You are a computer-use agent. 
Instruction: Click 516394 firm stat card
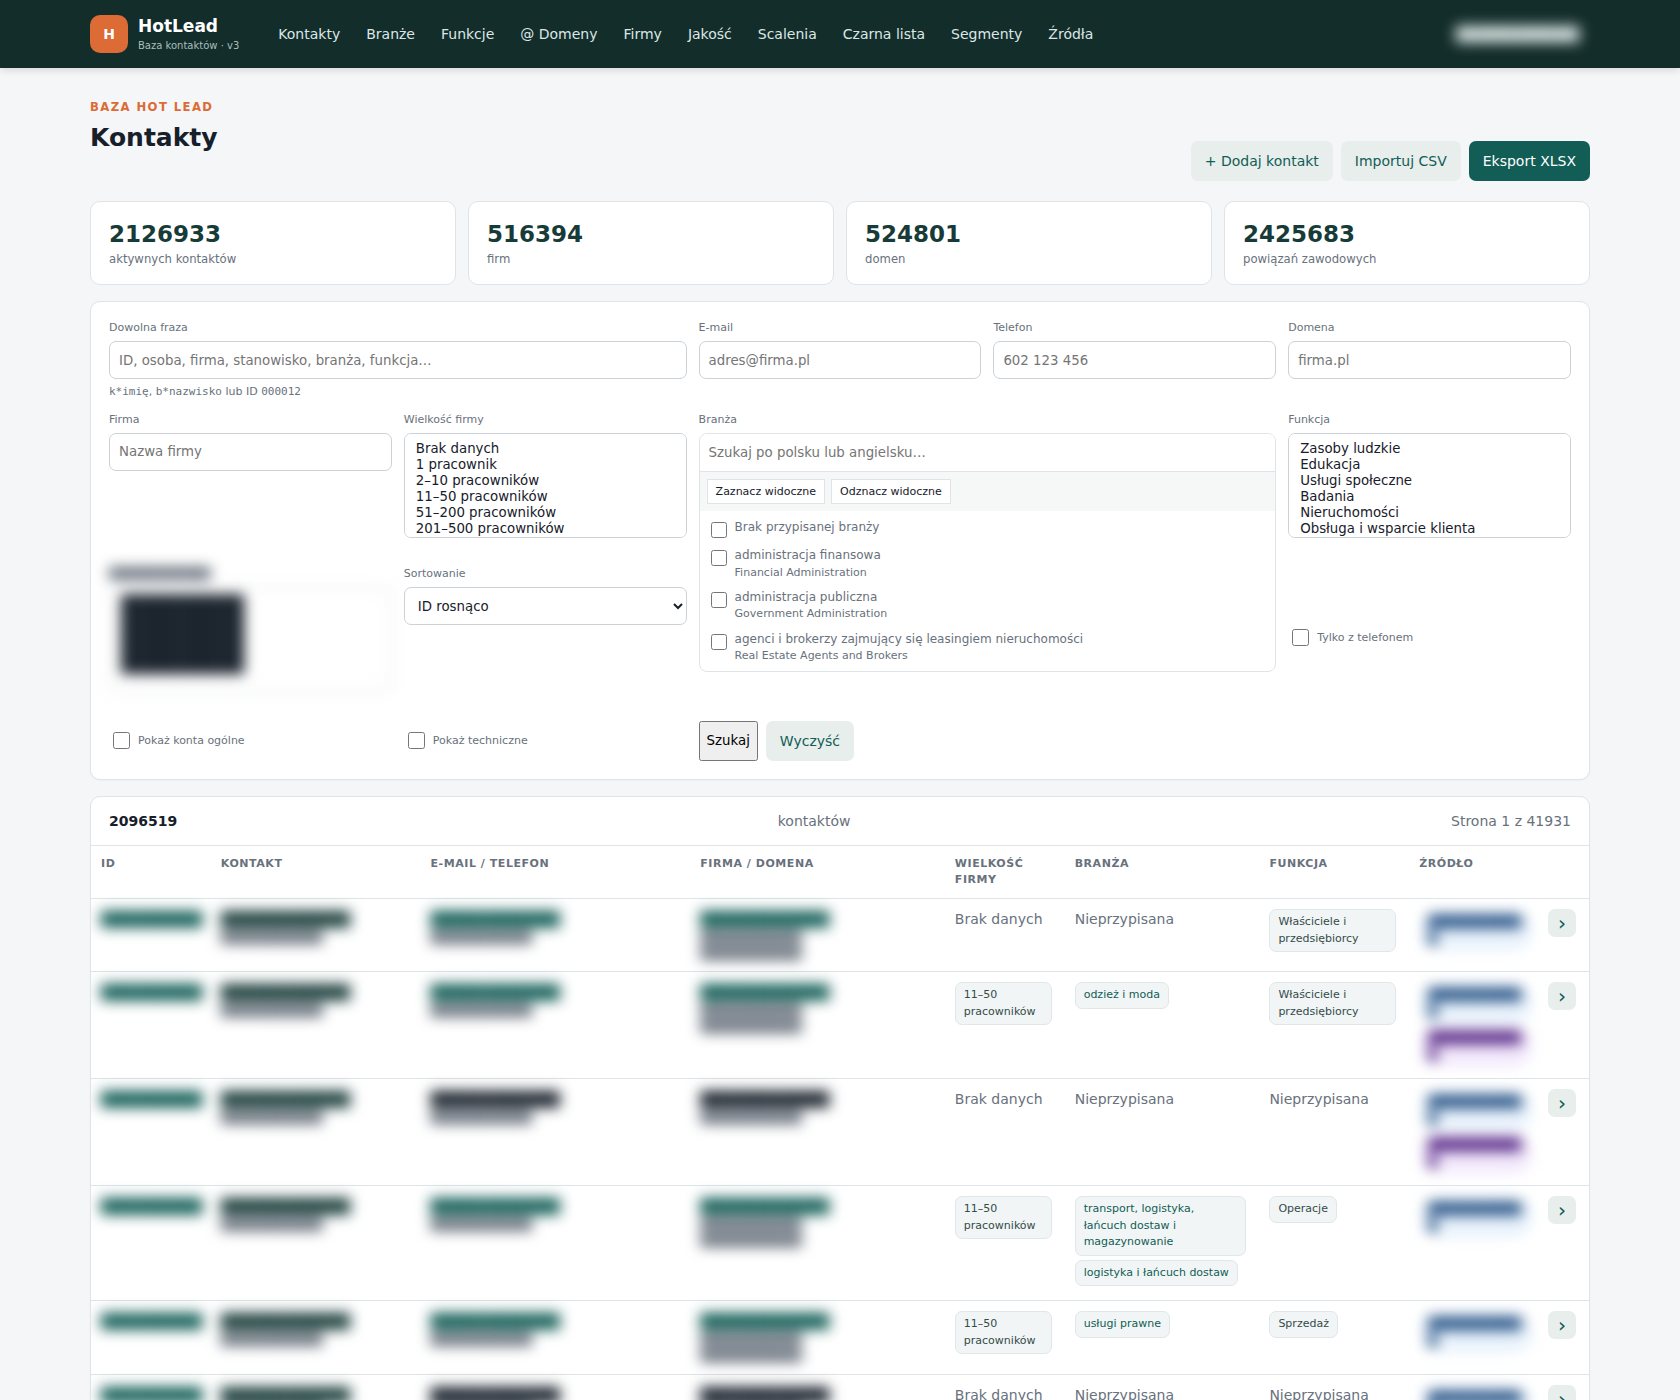coord(651,243)
